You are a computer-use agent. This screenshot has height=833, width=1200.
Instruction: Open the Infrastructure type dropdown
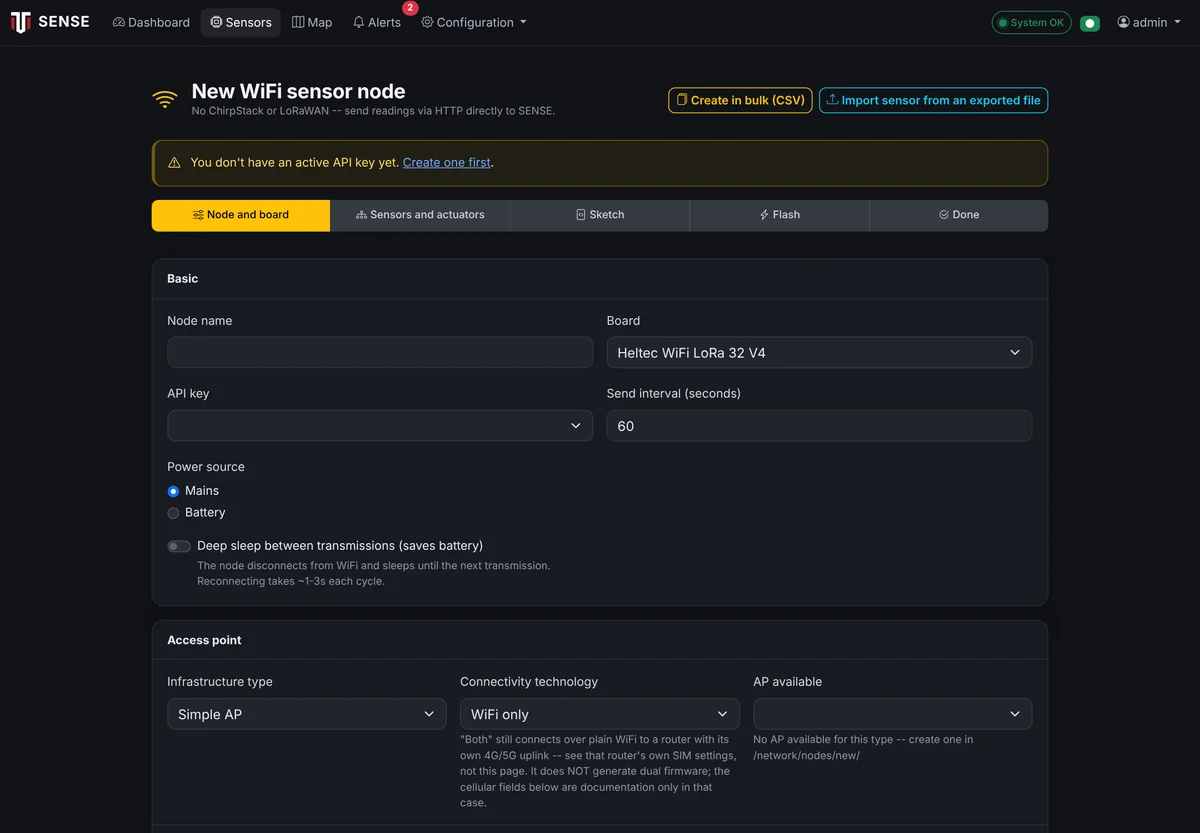tap(306, 714)
